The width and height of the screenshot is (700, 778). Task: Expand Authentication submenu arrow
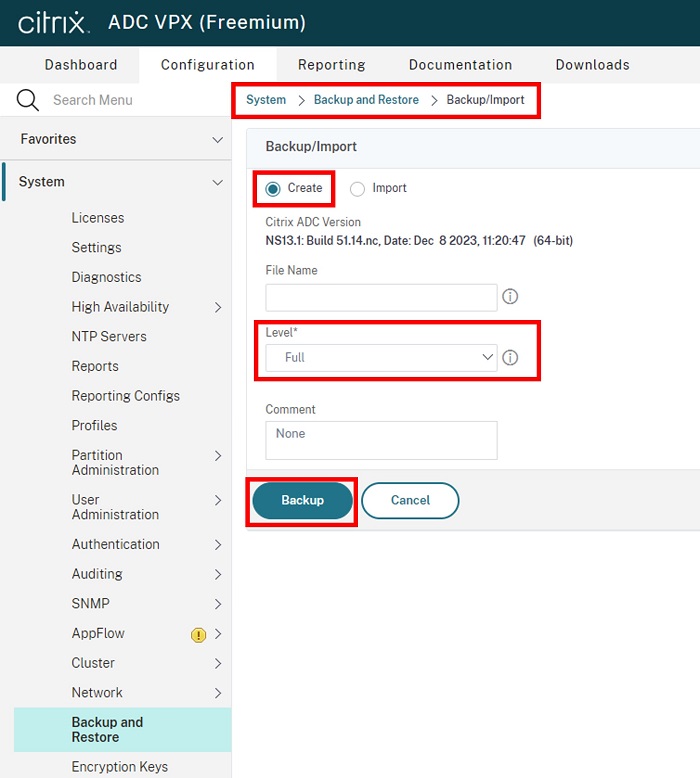[218, 545]
